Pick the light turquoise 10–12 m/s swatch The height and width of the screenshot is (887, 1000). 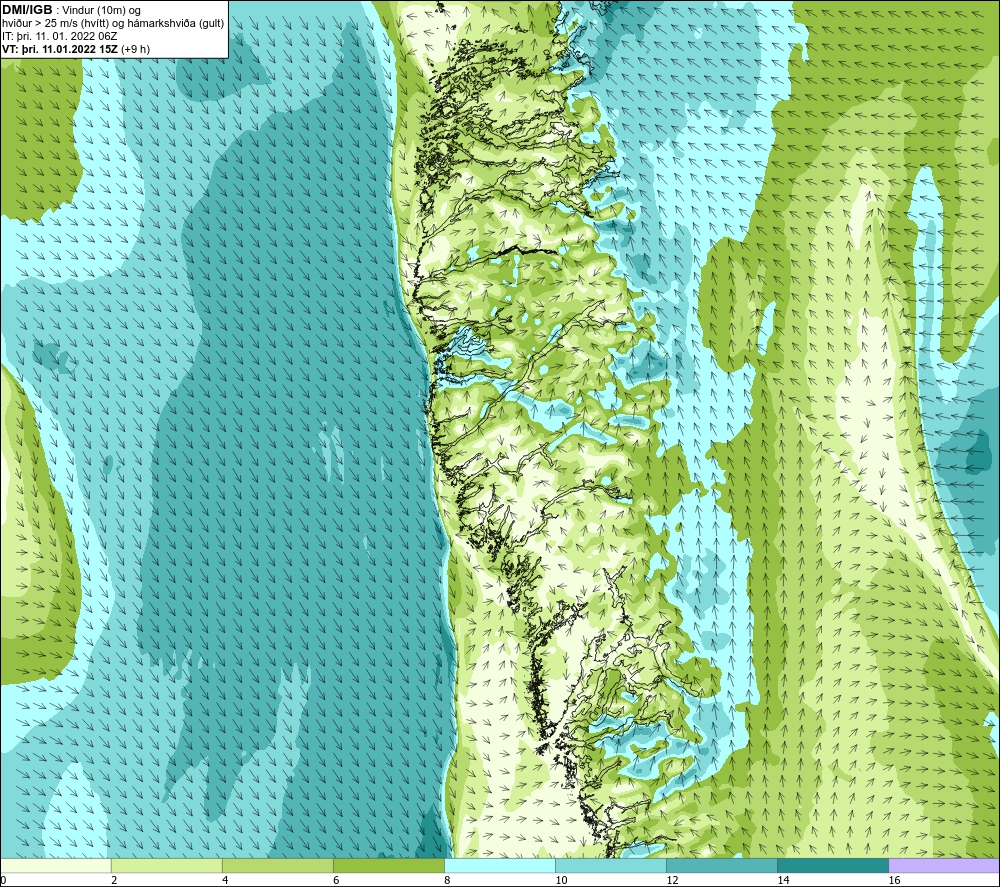point(610,866)
